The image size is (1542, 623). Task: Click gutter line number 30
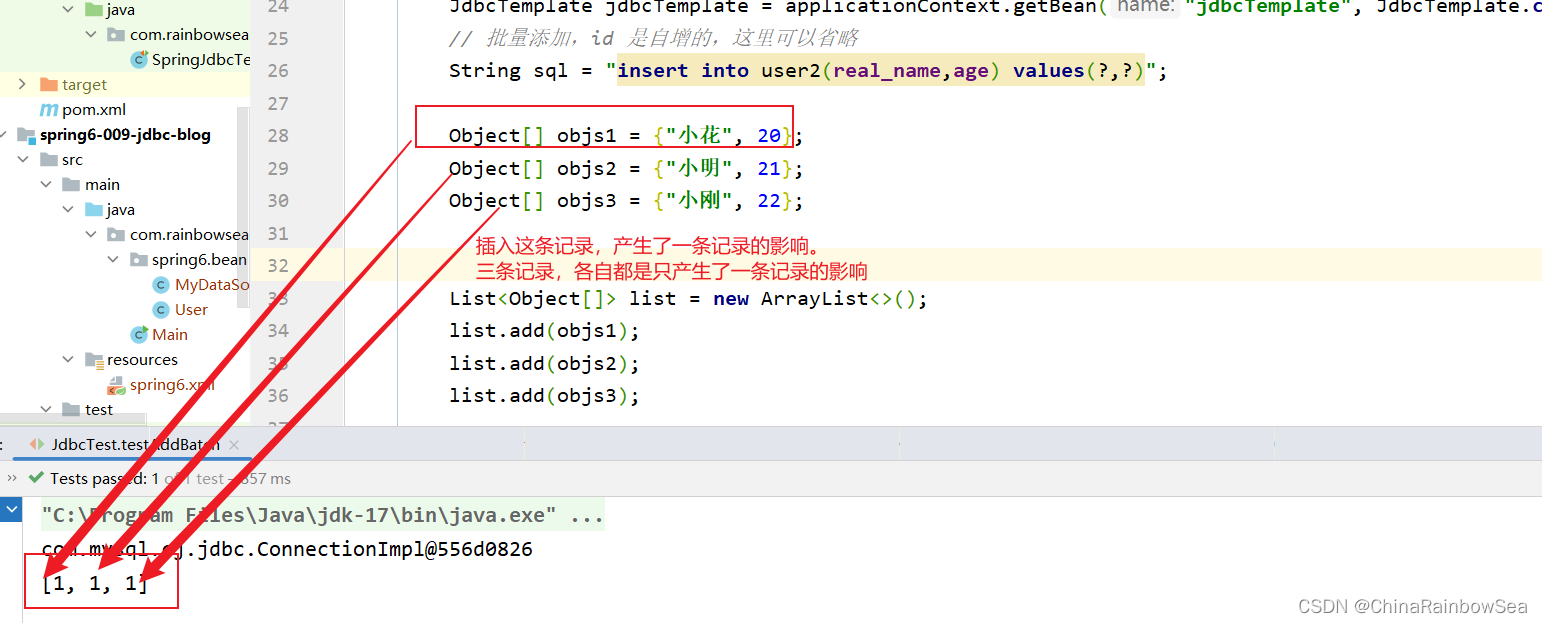point(278,201)
